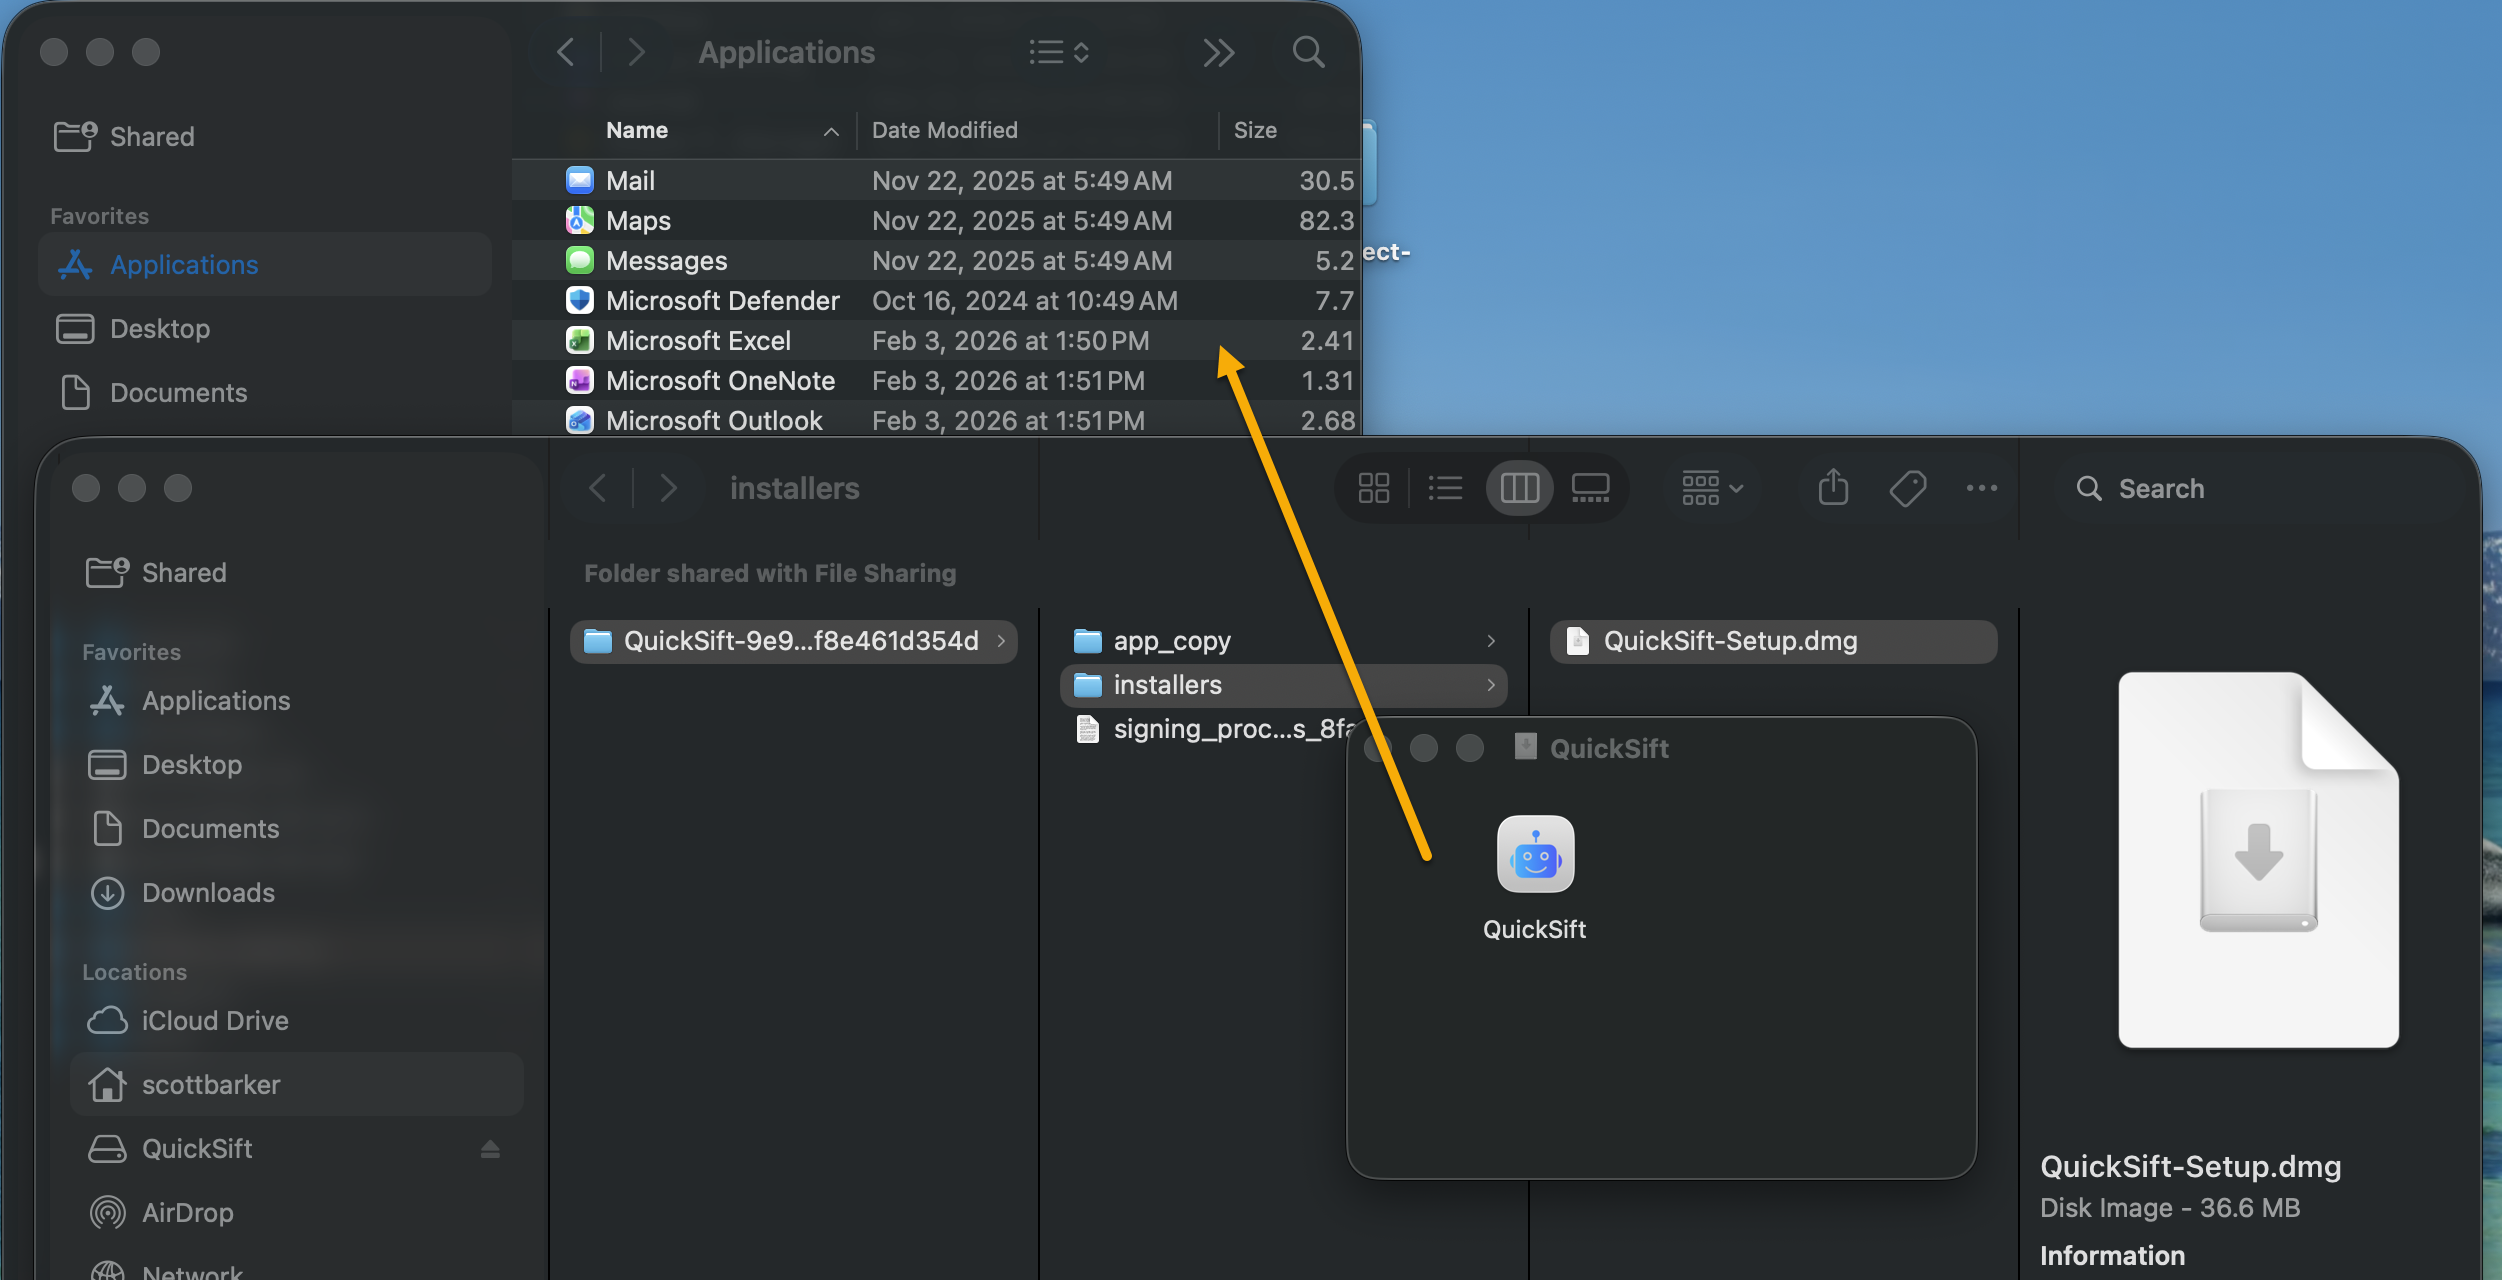
Task: Click the Microsoft Defender icon
Action: [580, 300]
